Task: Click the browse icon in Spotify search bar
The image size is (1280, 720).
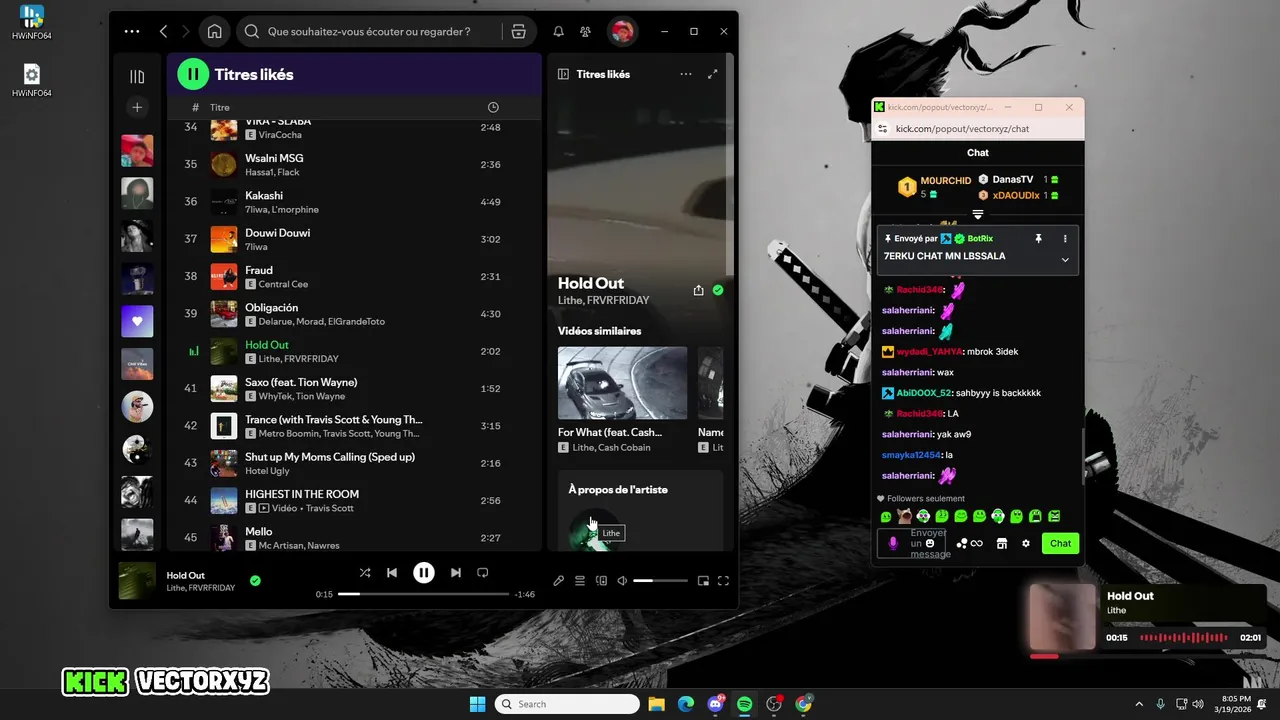Action: tap(518, 31)
